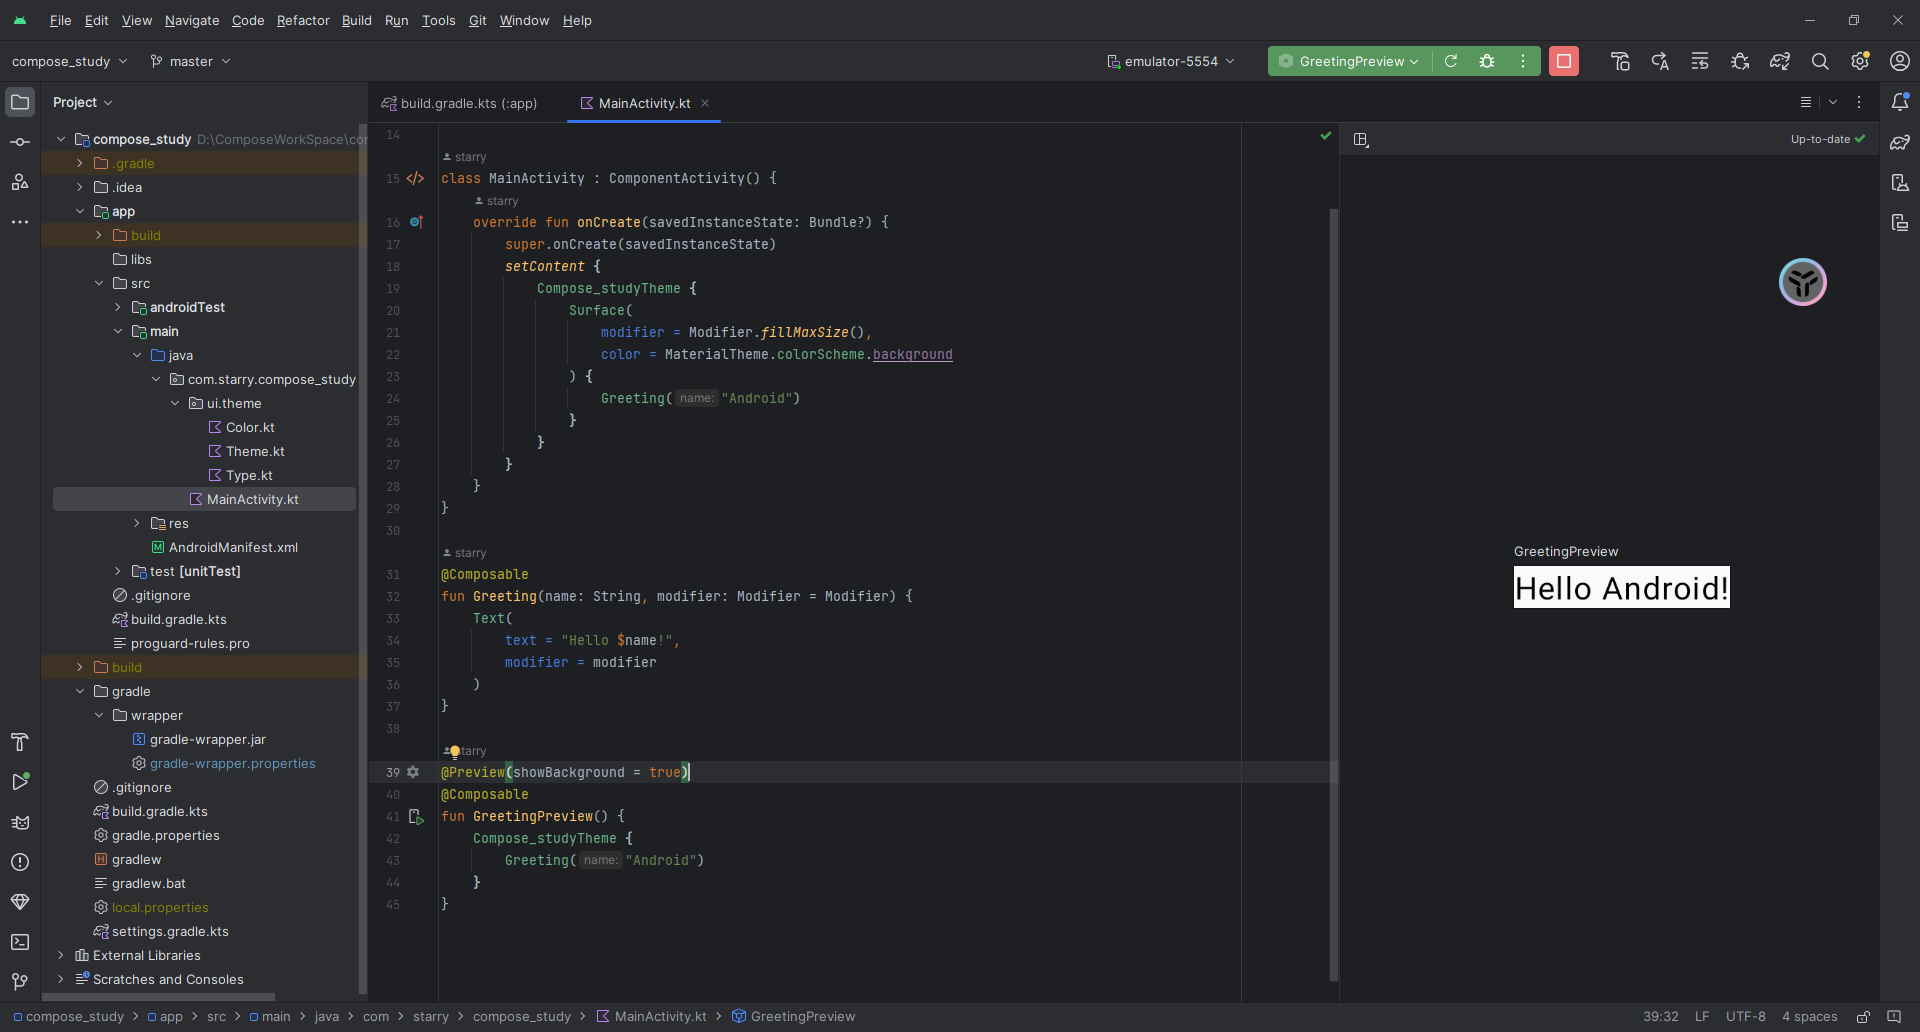The height and width of the screenshot is (1032, 1920).
Task: Collapse the app module folder
Action: coord(80,211)
